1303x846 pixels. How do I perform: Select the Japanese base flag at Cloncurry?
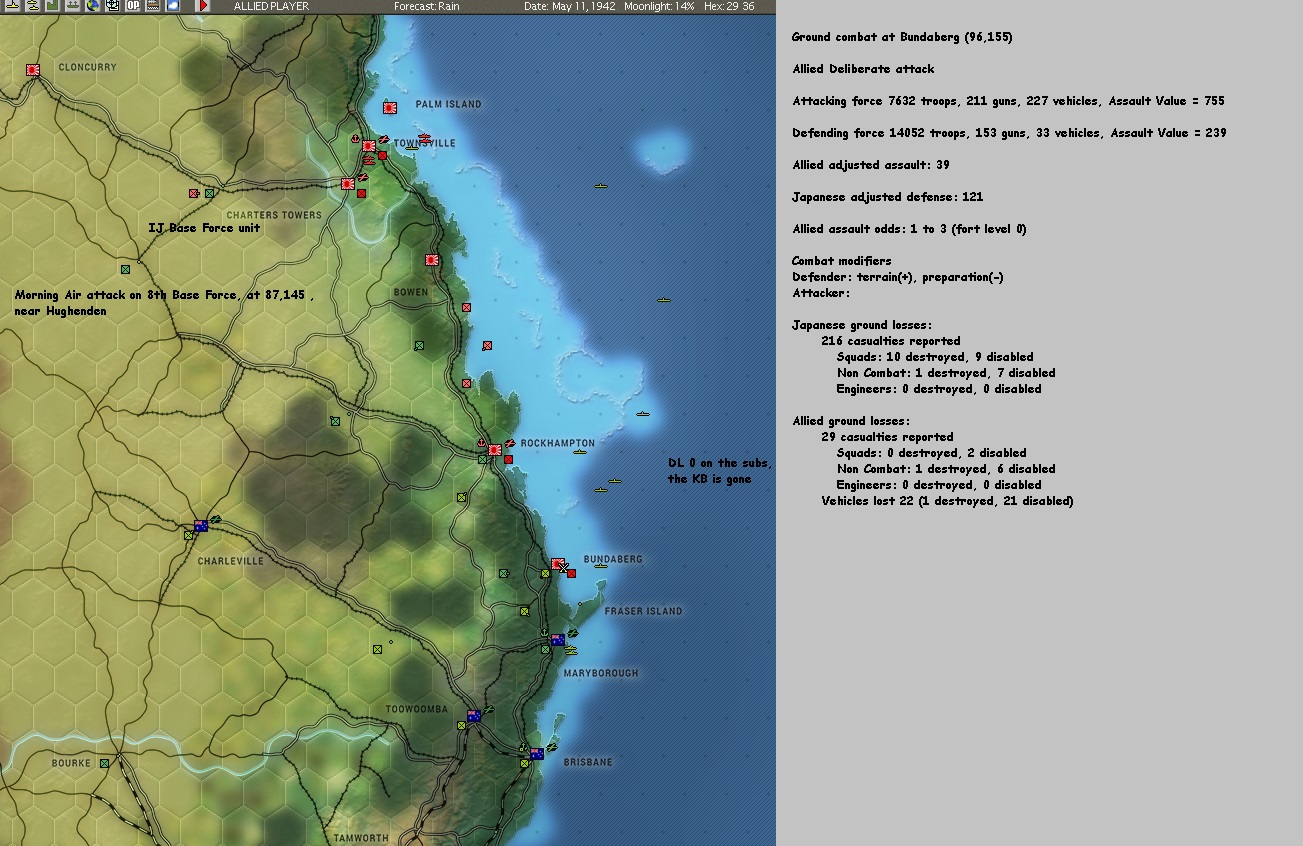[x=32, y=70]
